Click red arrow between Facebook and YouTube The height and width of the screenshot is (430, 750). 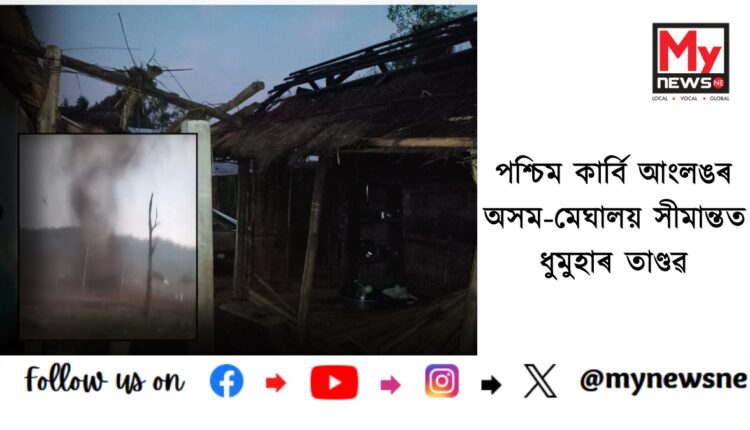[276, 383]
